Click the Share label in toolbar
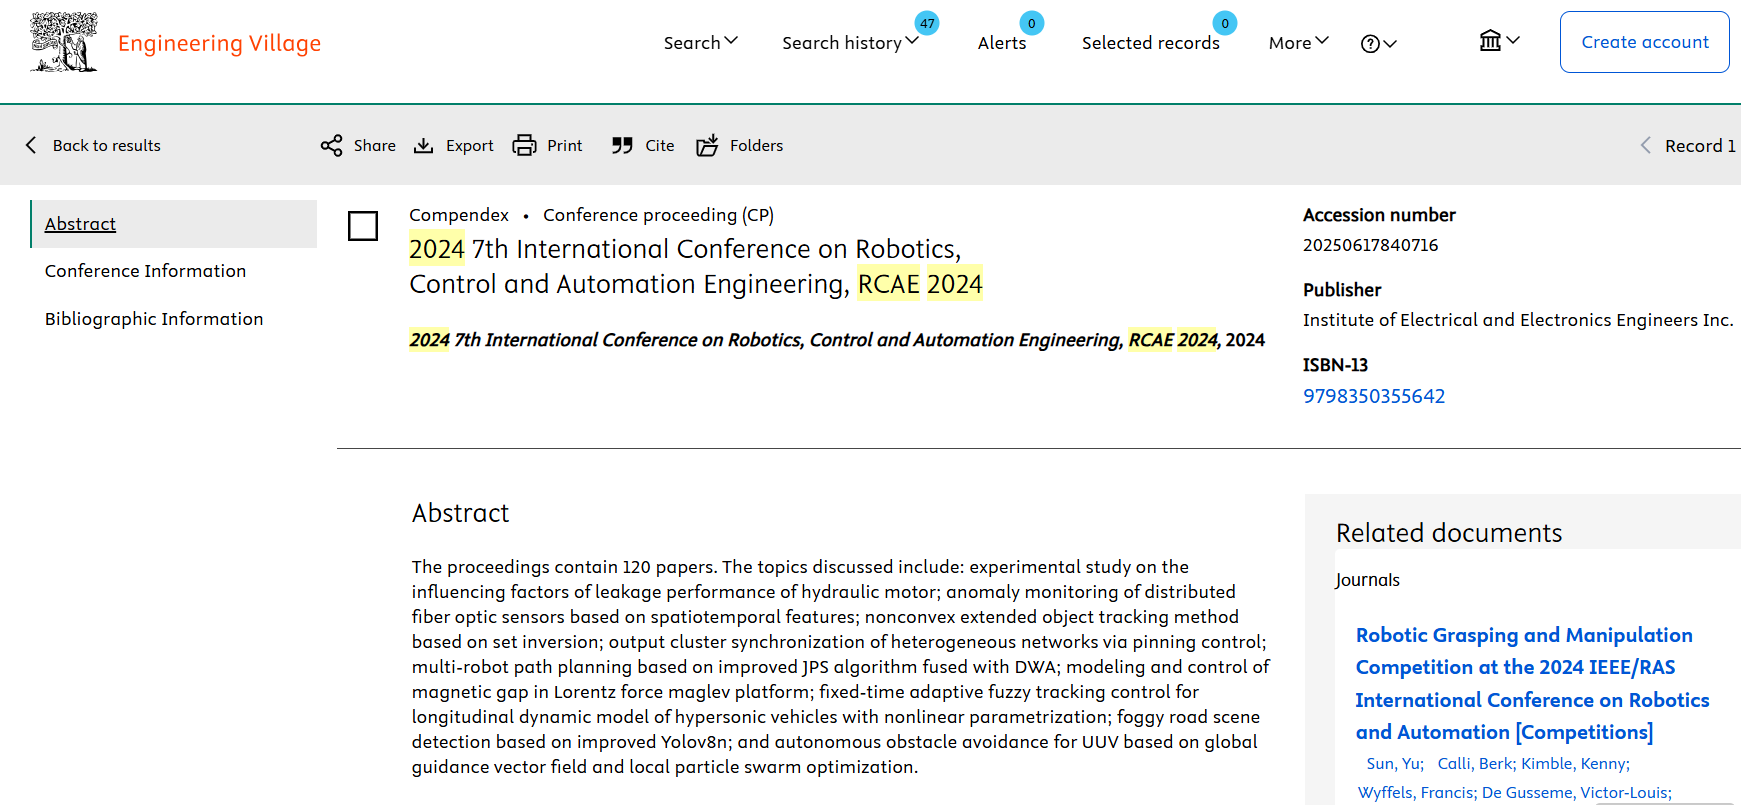1741x805 pixels. [x=375, y=146]
